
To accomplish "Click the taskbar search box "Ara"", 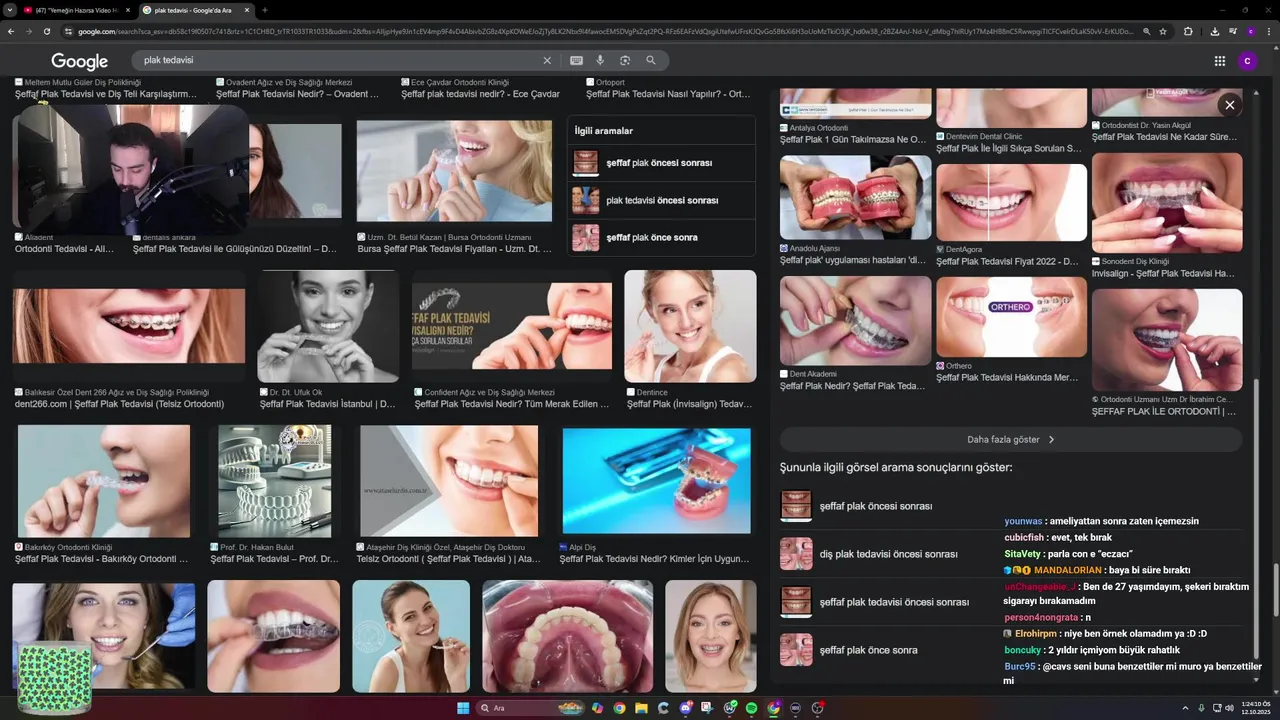I will coord(530,708).
